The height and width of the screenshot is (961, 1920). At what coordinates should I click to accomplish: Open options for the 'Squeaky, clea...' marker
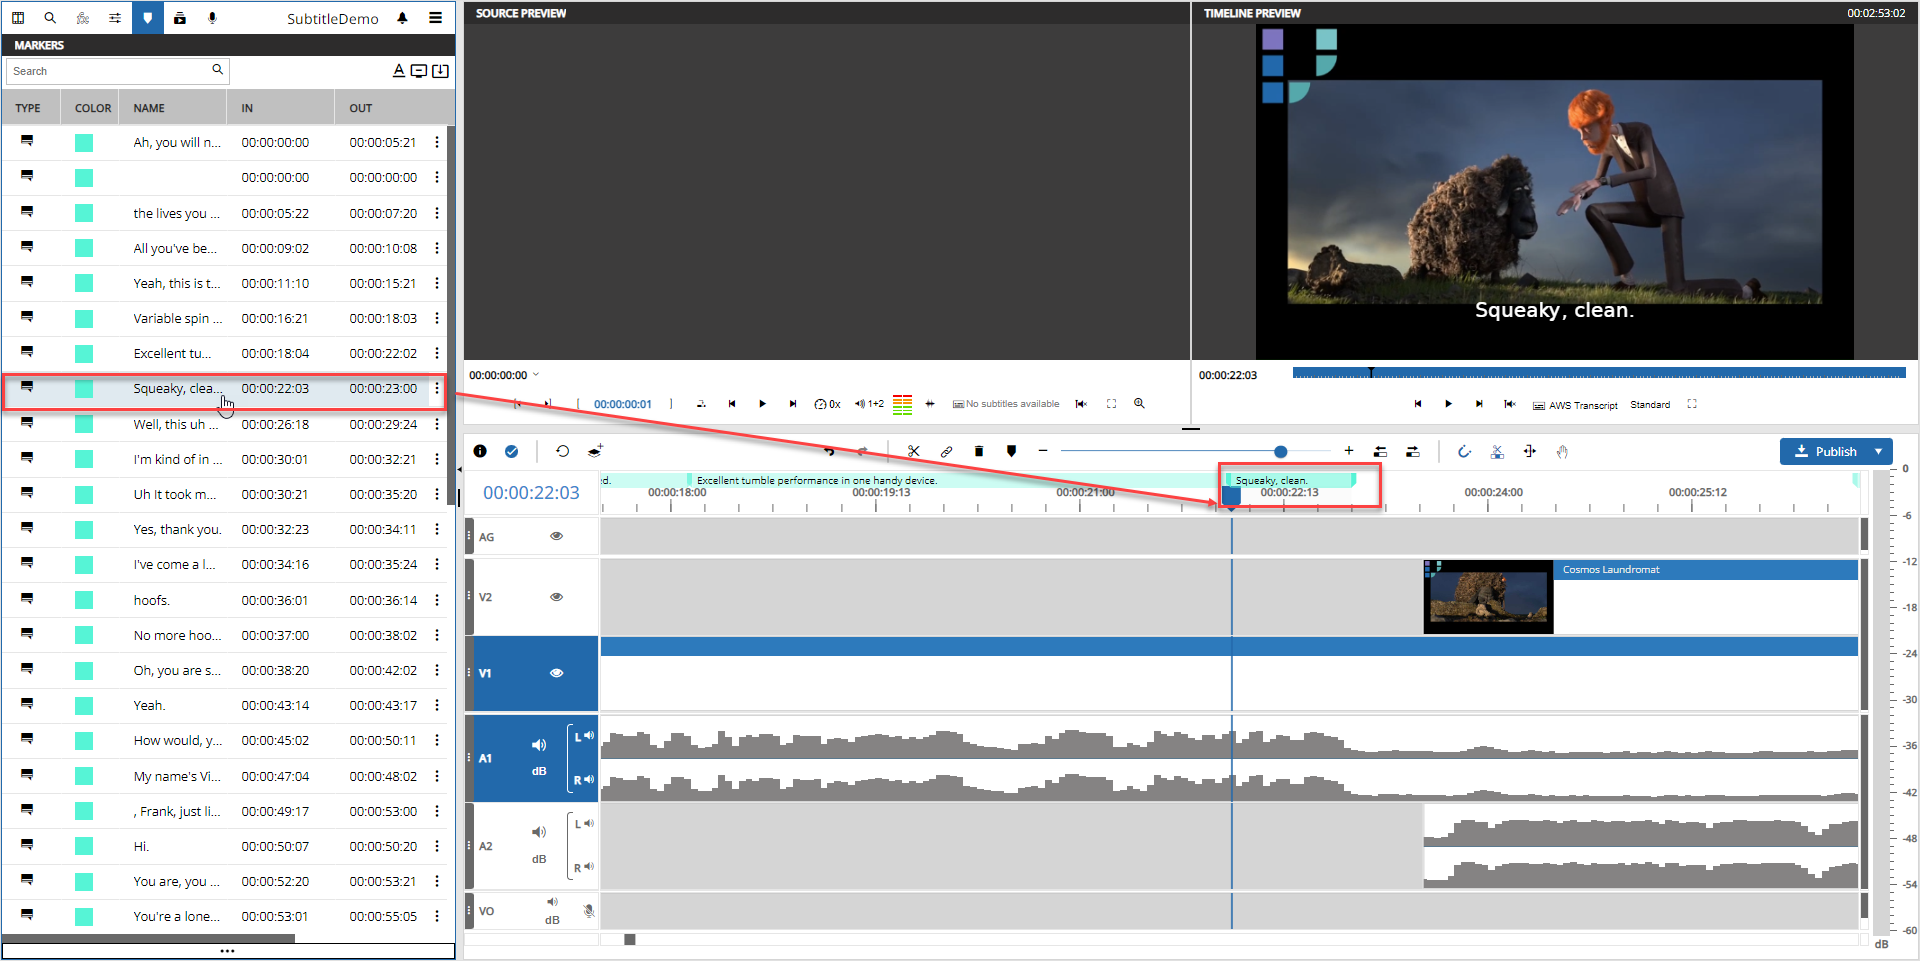coord(437,389)
